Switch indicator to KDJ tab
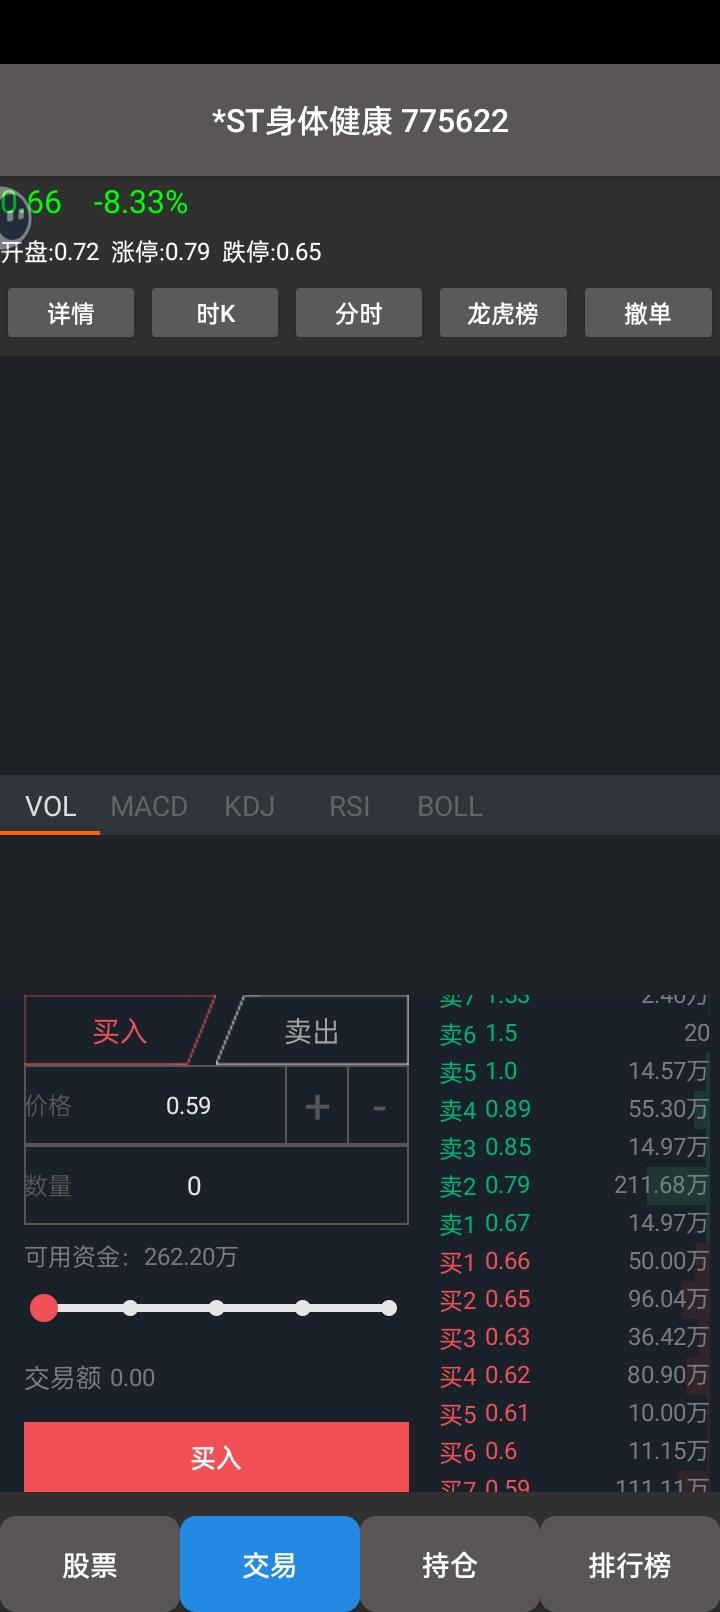The image size is (720, 1612). (249, 806)
